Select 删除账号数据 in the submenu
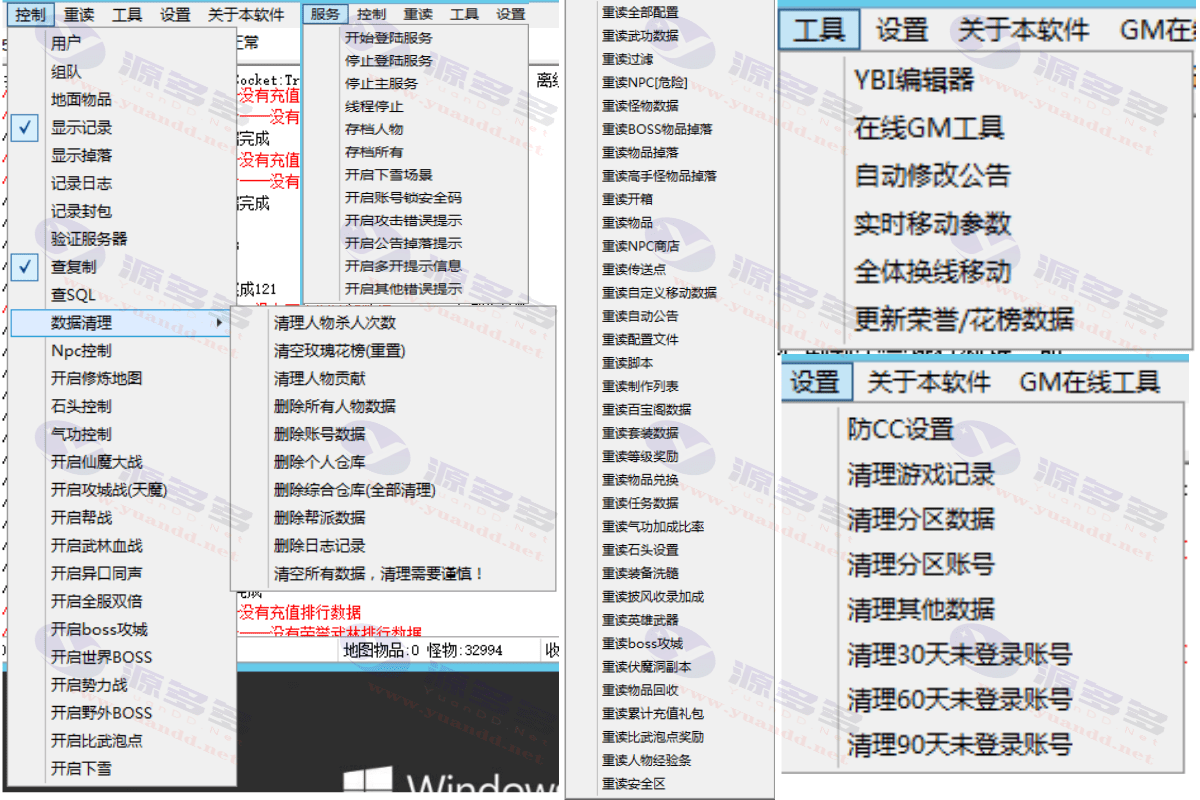 pos(320,434)
